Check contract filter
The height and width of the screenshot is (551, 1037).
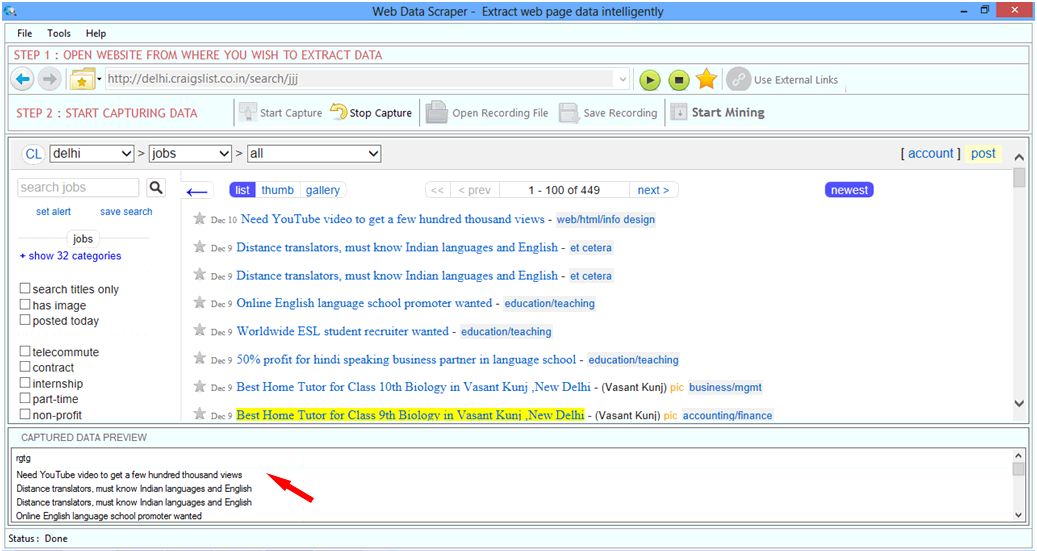click(25, 366)
